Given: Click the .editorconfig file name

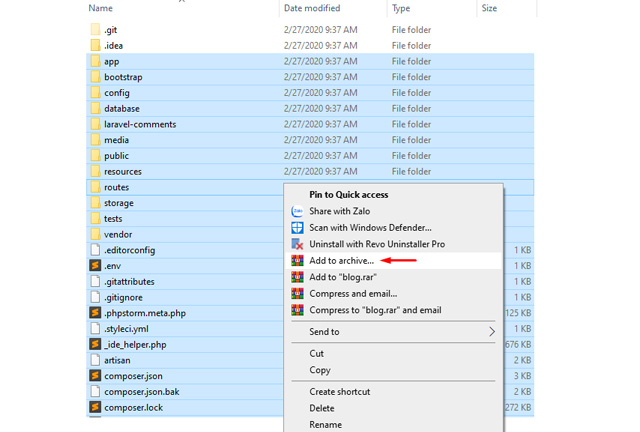Looking at the screenshot, I should tap(129, 250).
